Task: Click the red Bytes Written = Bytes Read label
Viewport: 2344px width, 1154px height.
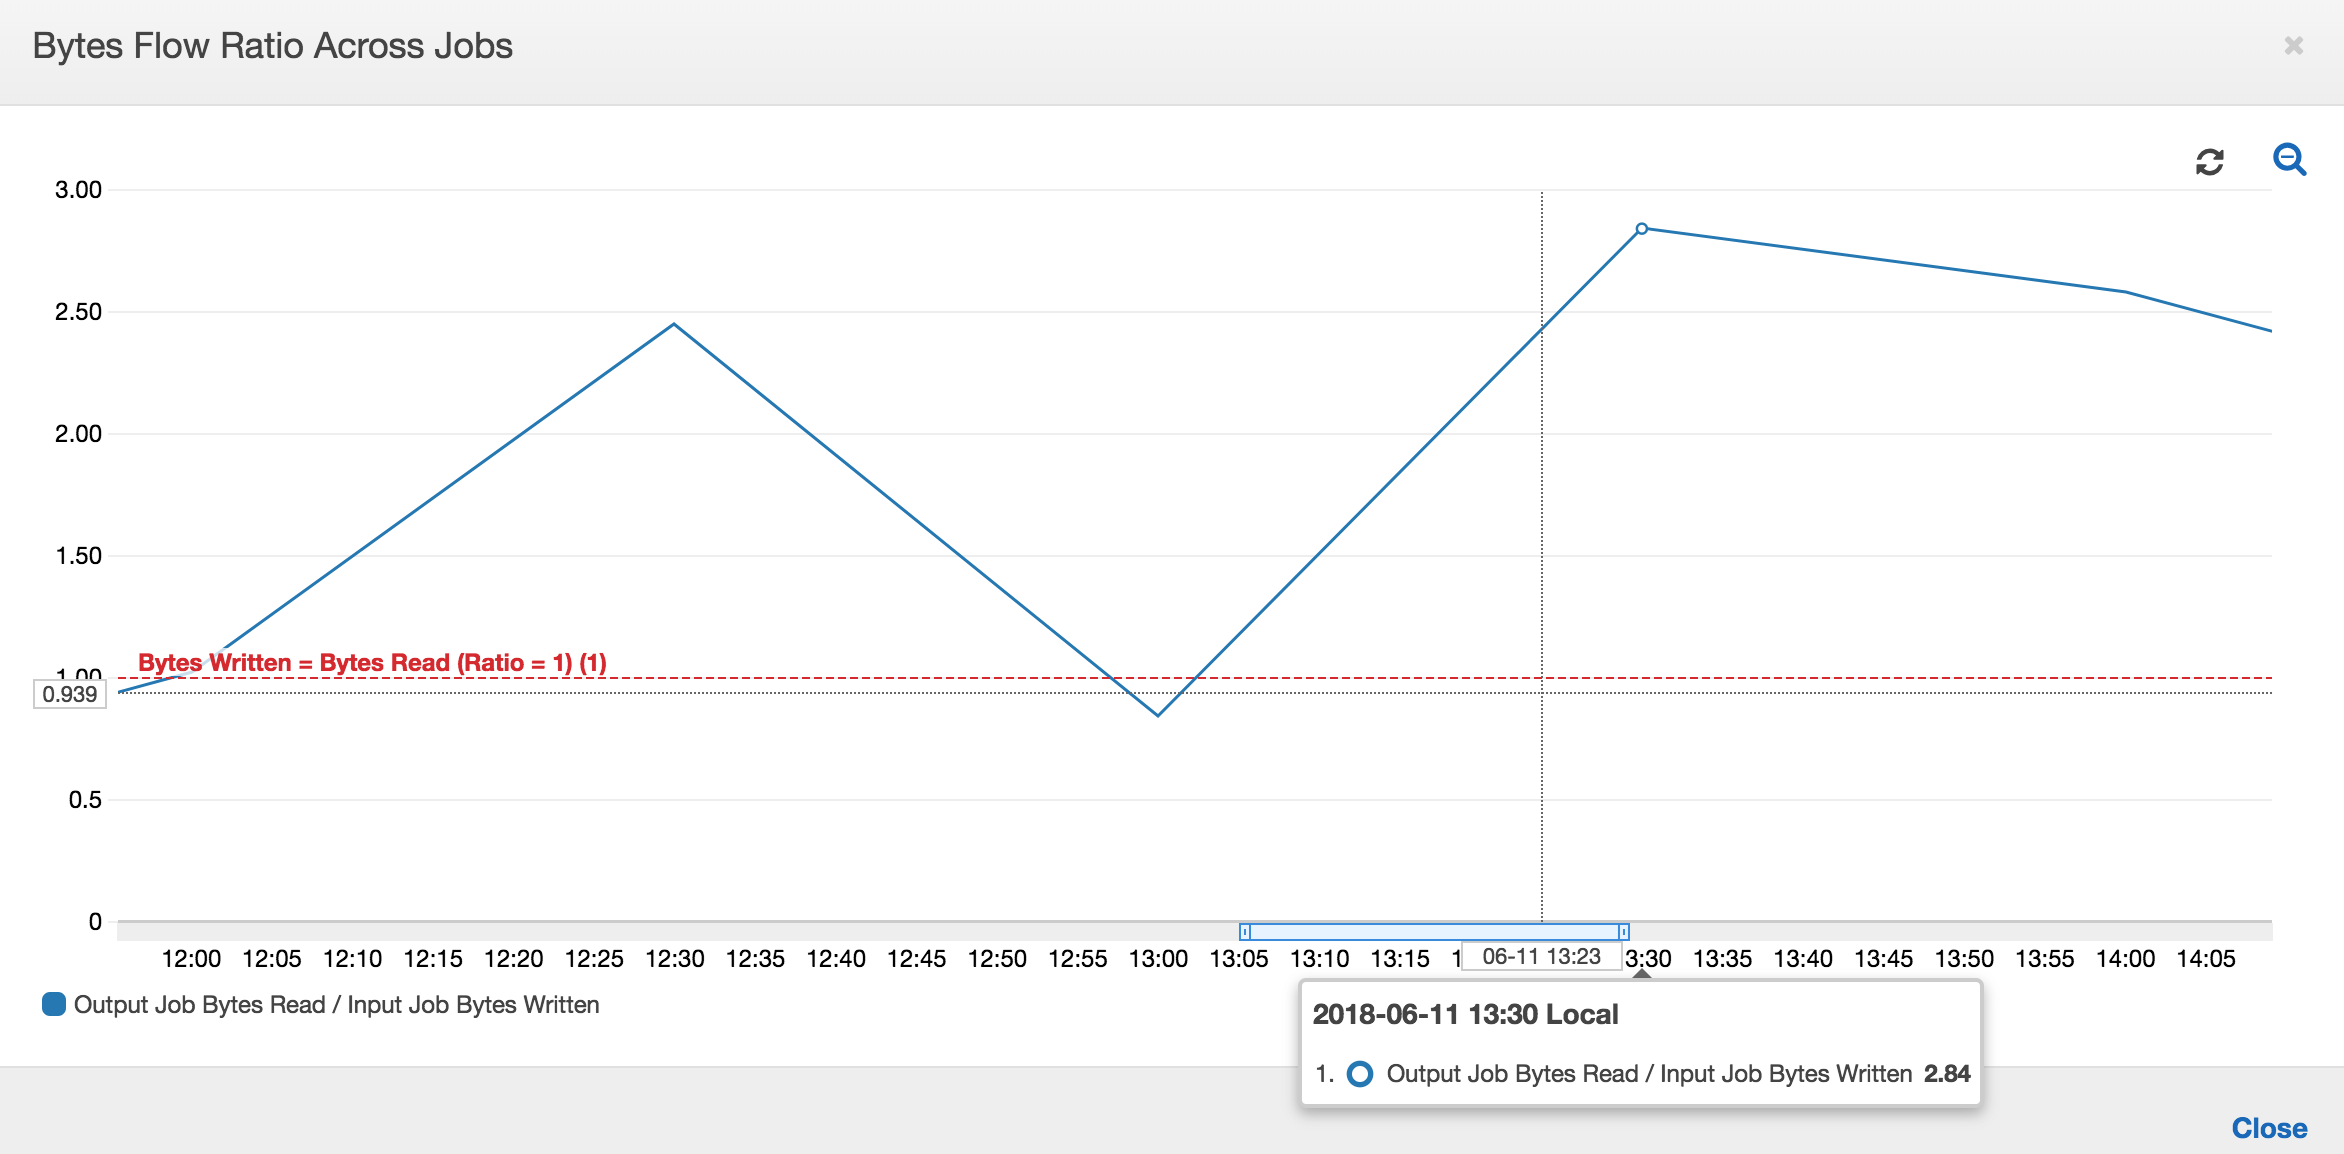Action: (x=375, y=662)
